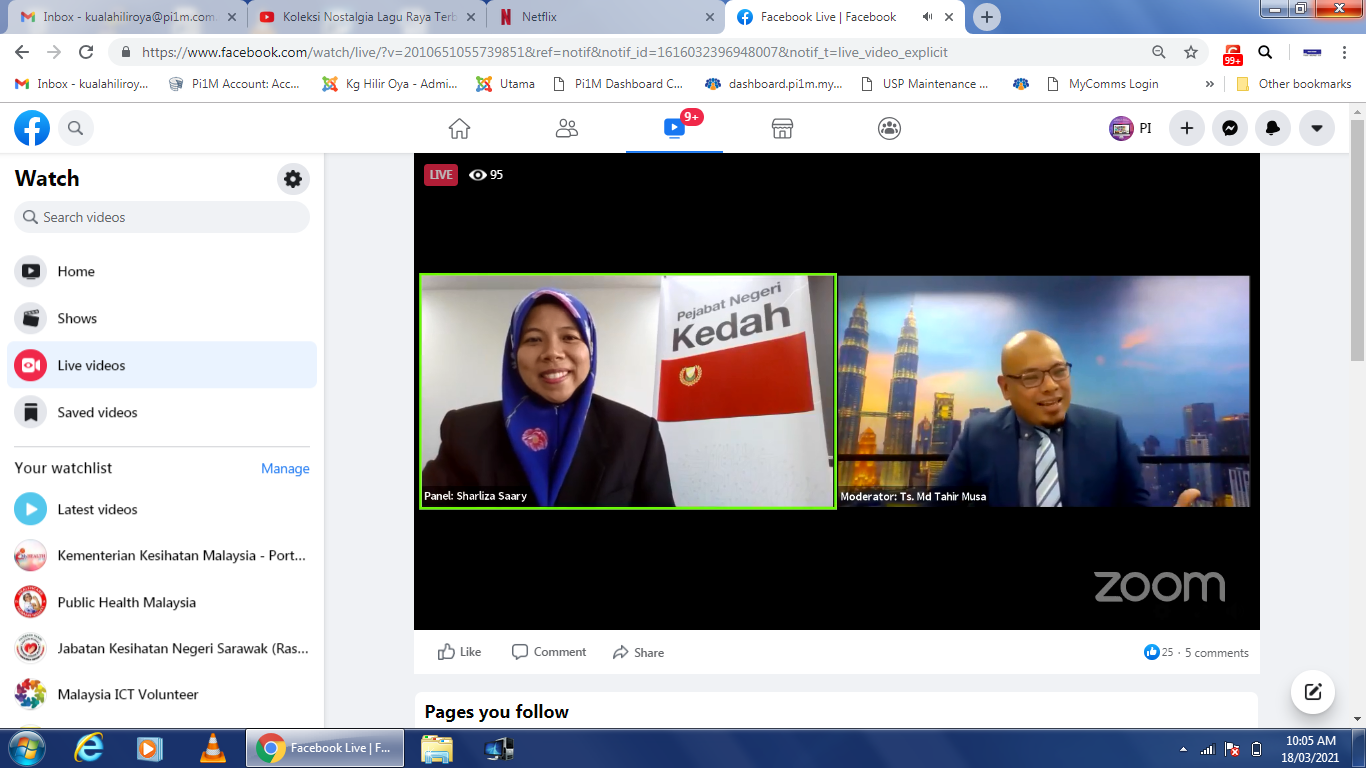Share the live video
Screen dimensions: 1366x768
click(x=638, y=652)
